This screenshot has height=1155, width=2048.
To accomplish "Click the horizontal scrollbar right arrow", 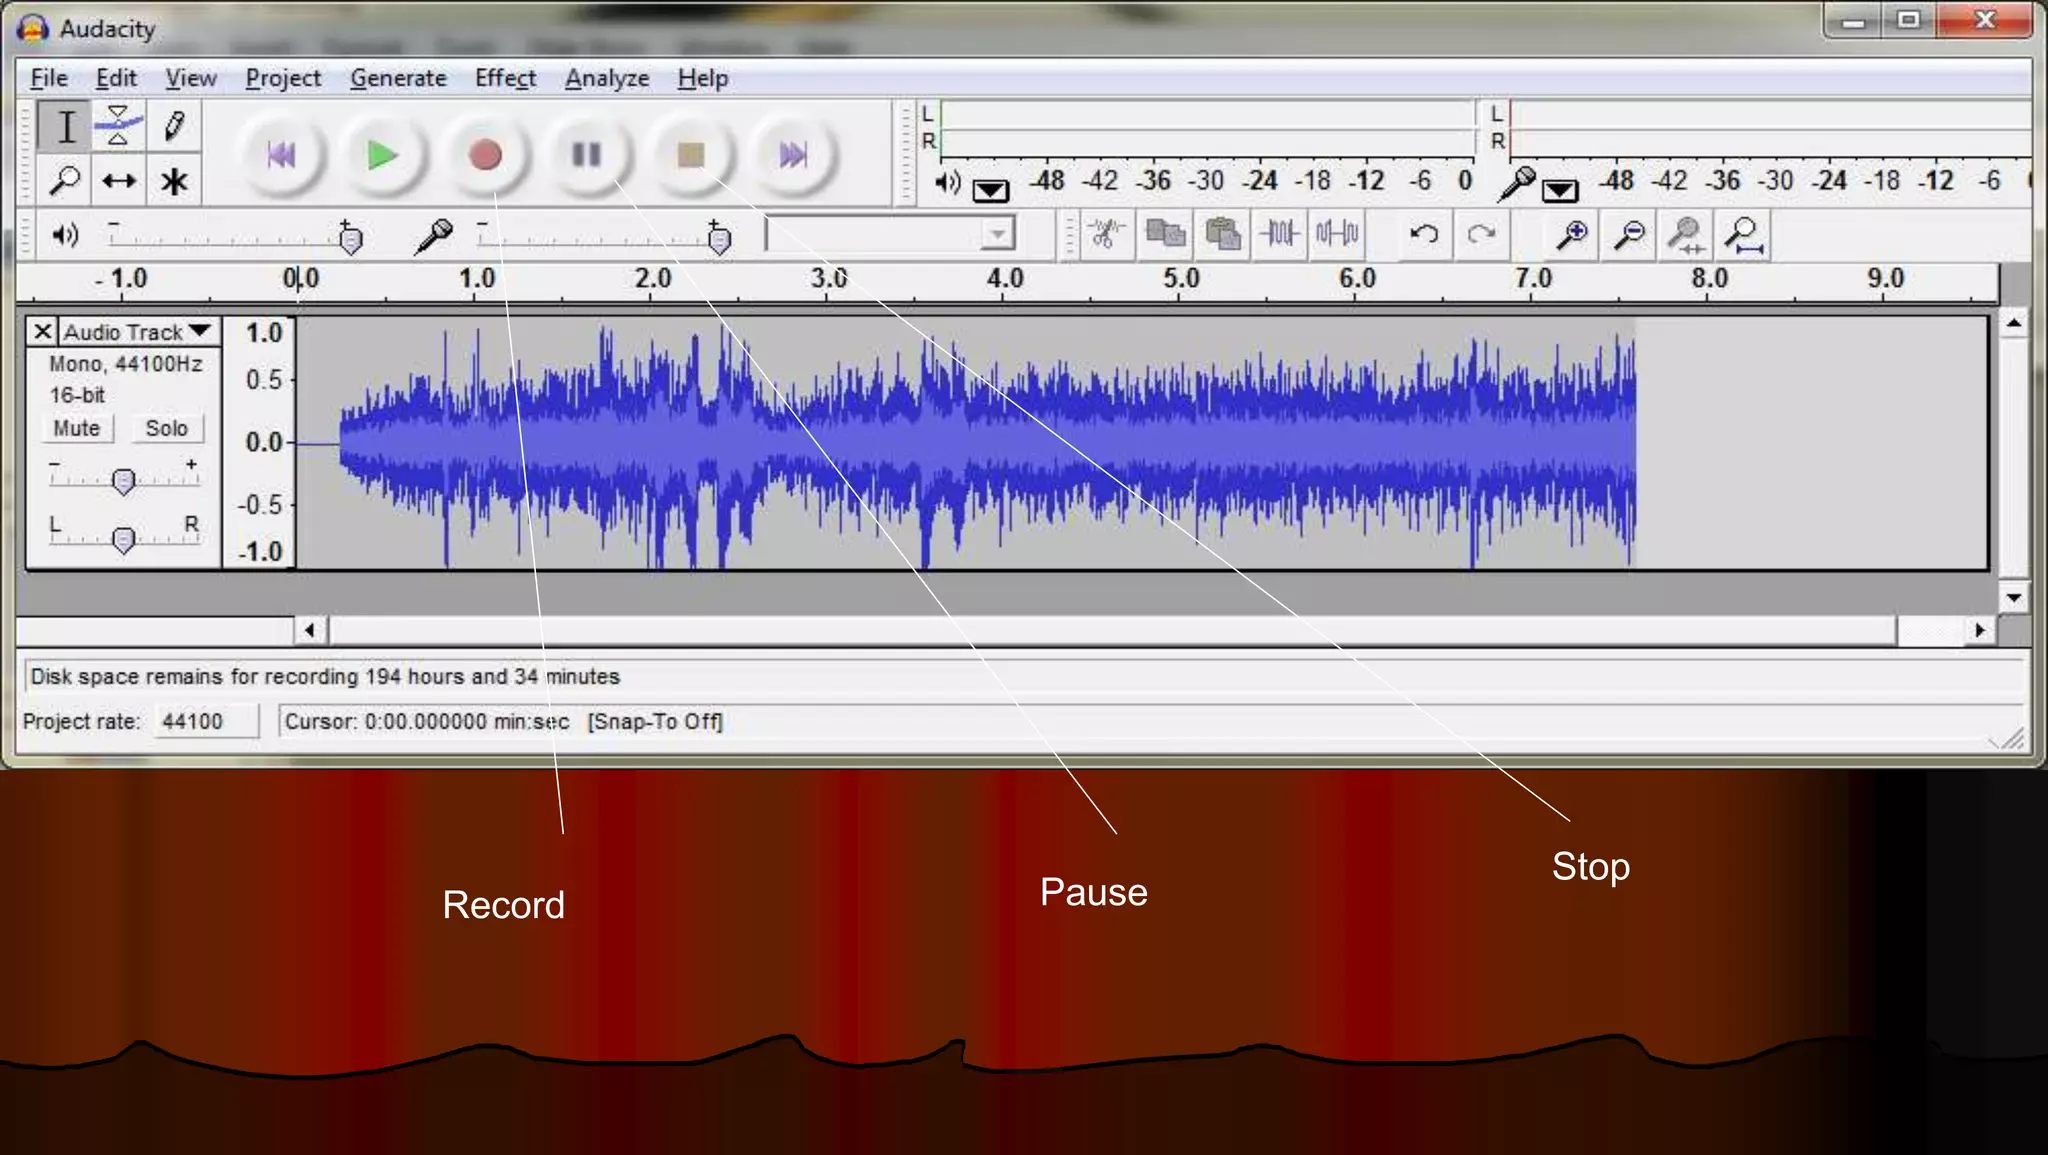I will tap(1980, 630).
